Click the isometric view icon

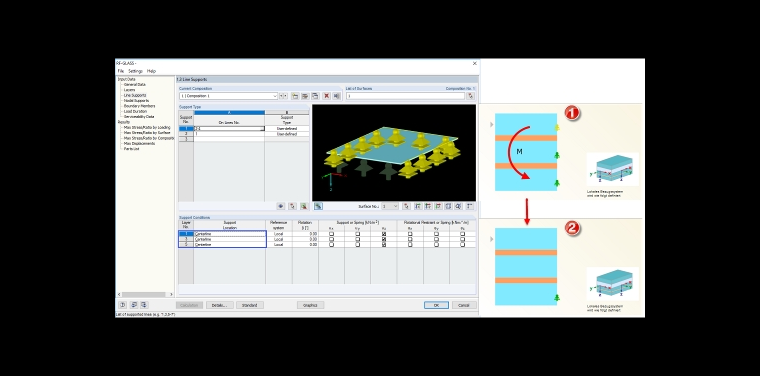[x=448, y=206]
